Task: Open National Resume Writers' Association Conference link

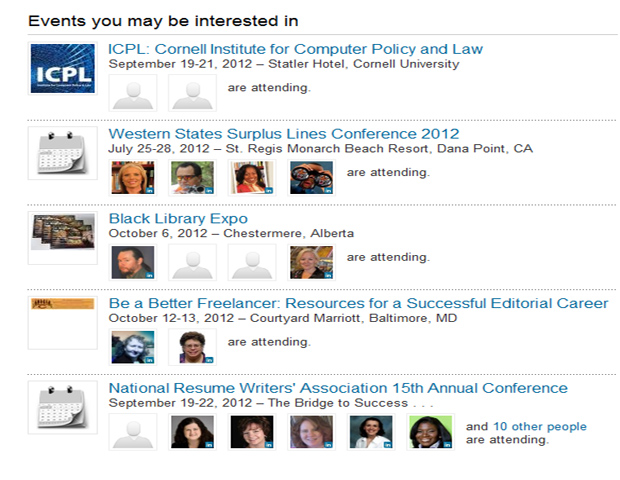Action: point(338,388)
